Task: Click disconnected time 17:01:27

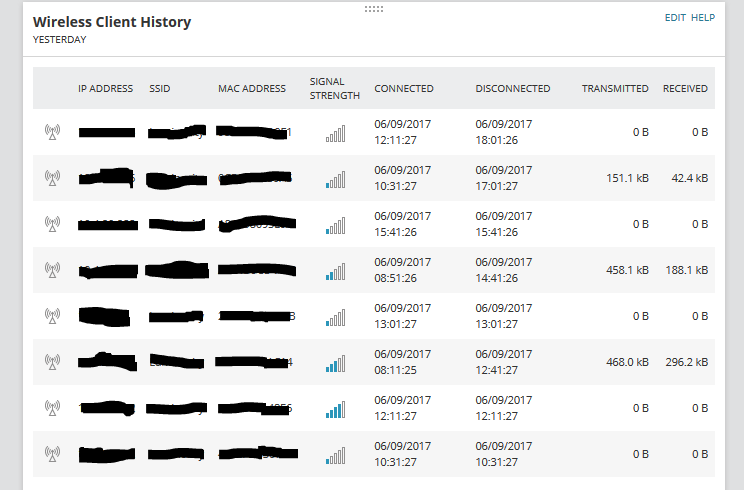Action: 497,186
